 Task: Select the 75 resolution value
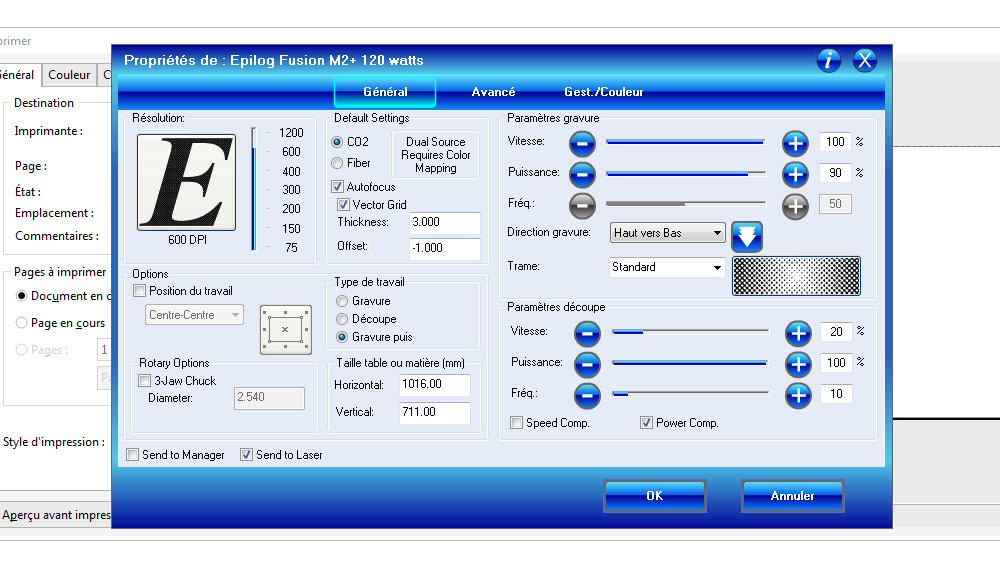tap(291, 248)
